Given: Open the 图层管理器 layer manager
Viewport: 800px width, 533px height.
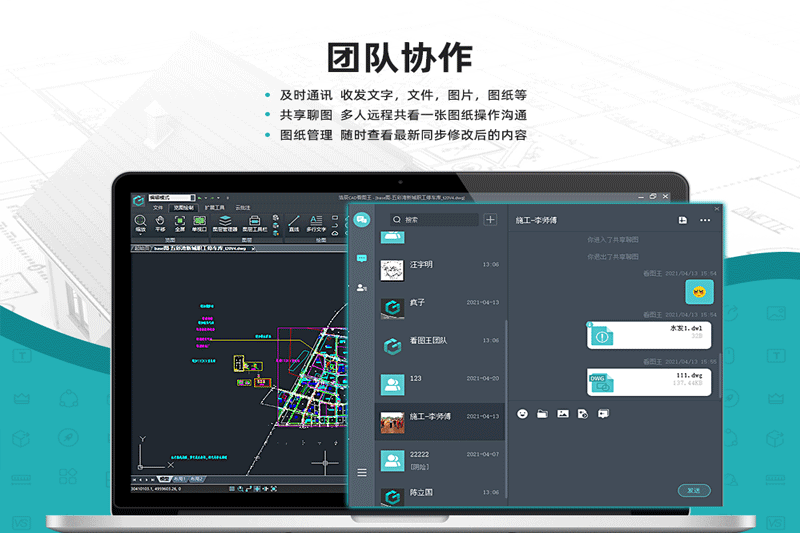Looking at the screenshot, I should click(226, 222).
